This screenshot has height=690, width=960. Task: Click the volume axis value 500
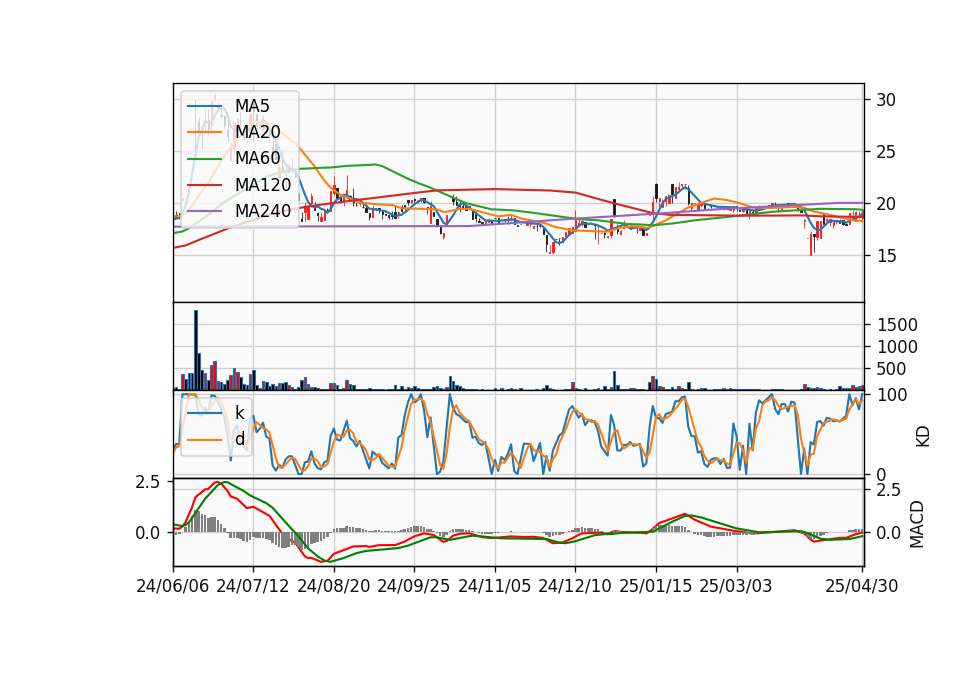point(892,369)
